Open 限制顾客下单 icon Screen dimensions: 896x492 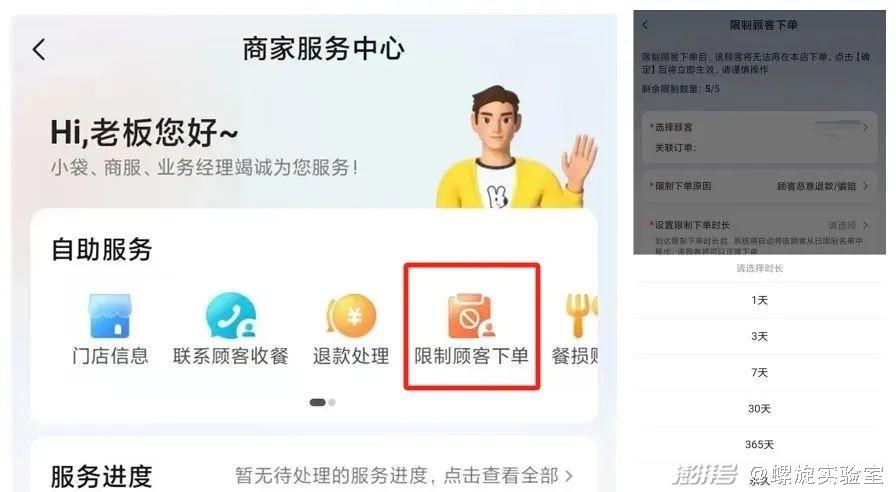pyautogui.click(x=471, y=316)
